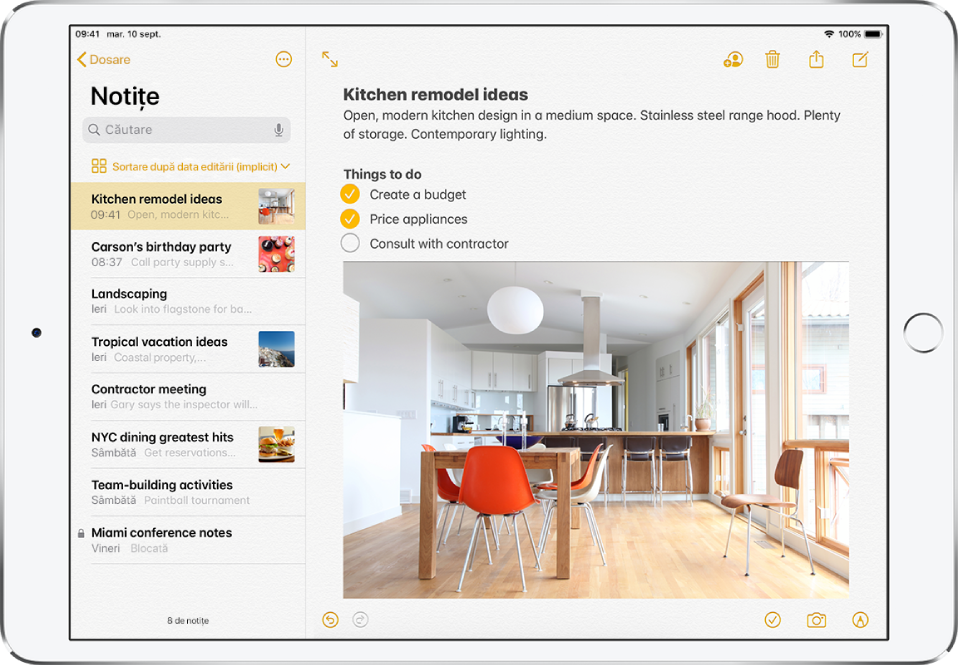Viewport: 958px width, 665px height.
Task: Insert a checklist with checkmark icon
Action: 773,620
